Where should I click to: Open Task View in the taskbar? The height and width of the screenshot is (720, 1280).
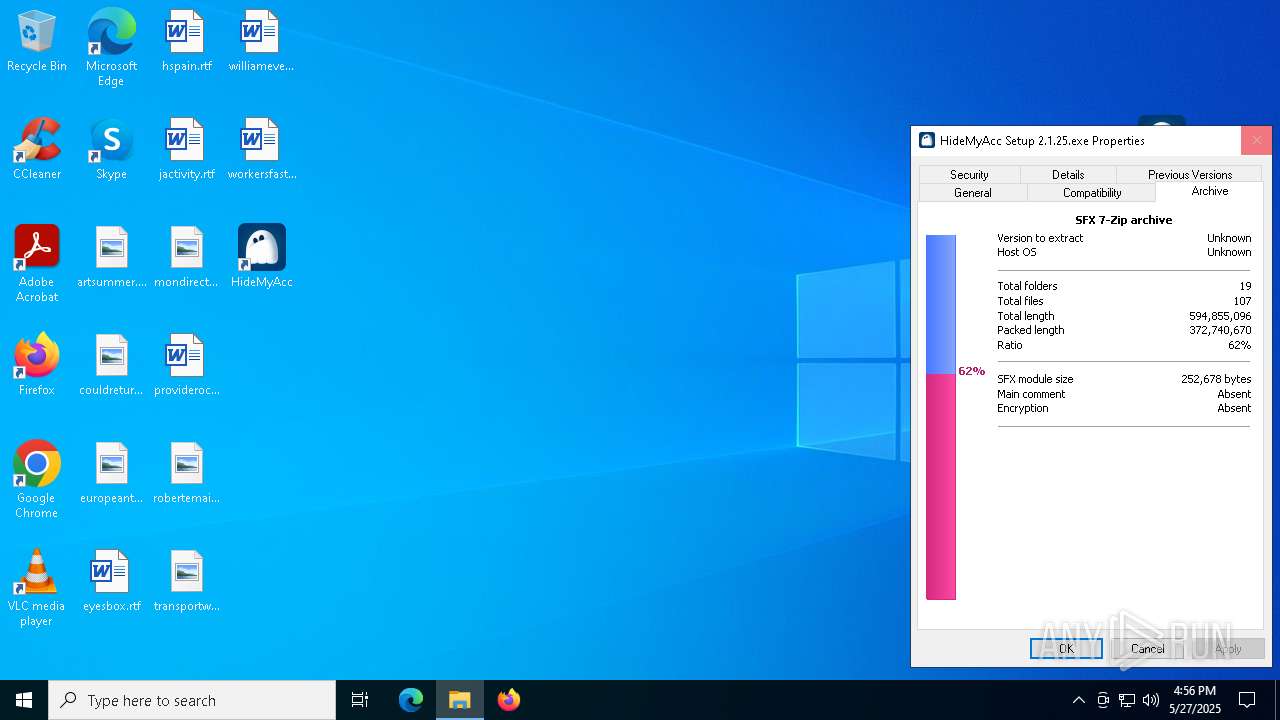tap(360, 700)
